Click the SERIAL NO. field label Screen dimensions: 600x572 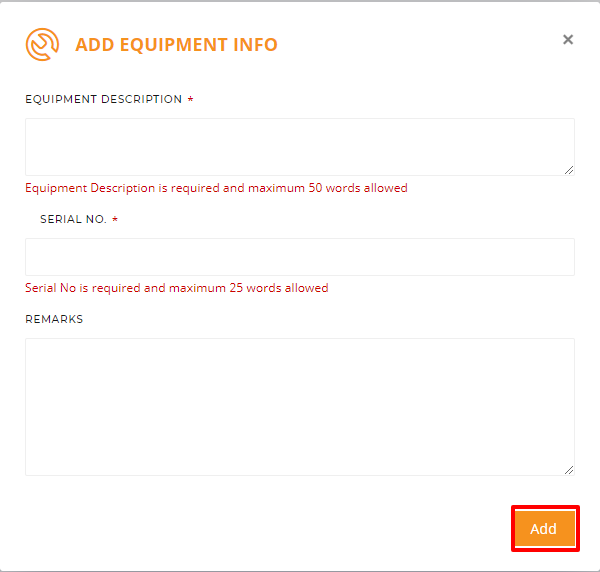pyautogui.click(x=73, y=219)
